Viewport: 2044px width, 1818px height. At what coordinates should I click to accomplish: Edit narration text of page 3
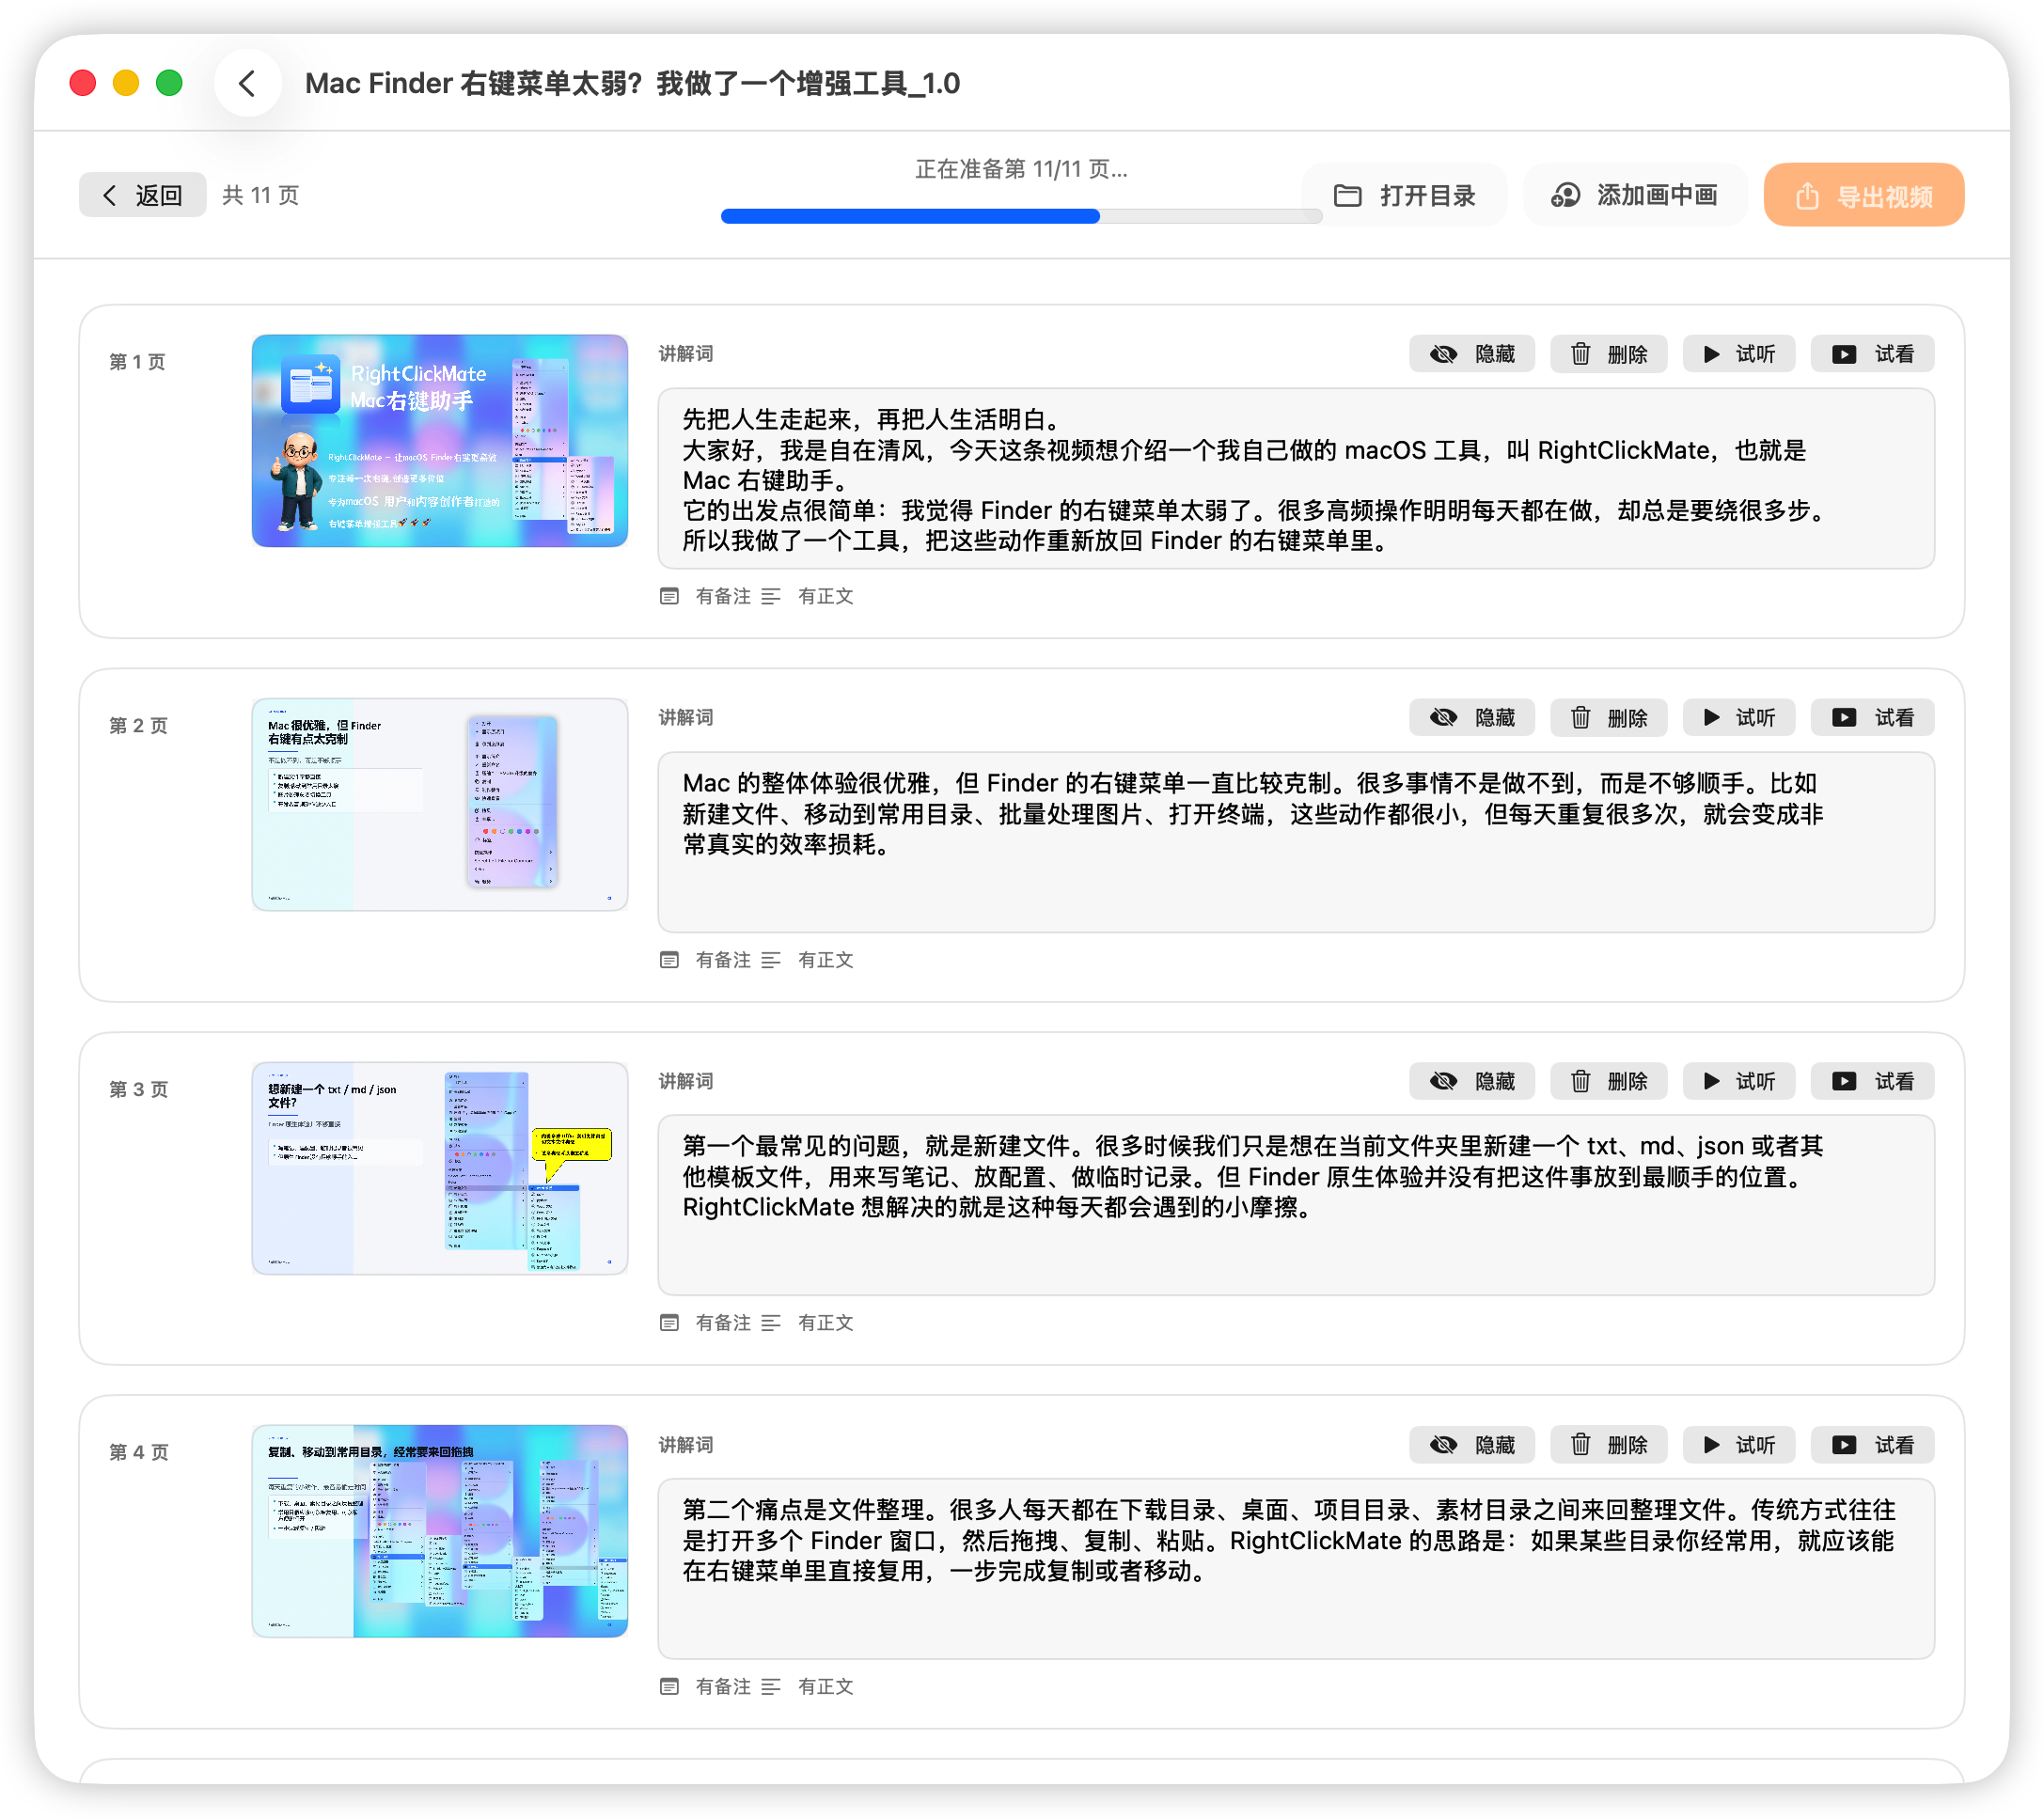click(x=1296, y=1206)
